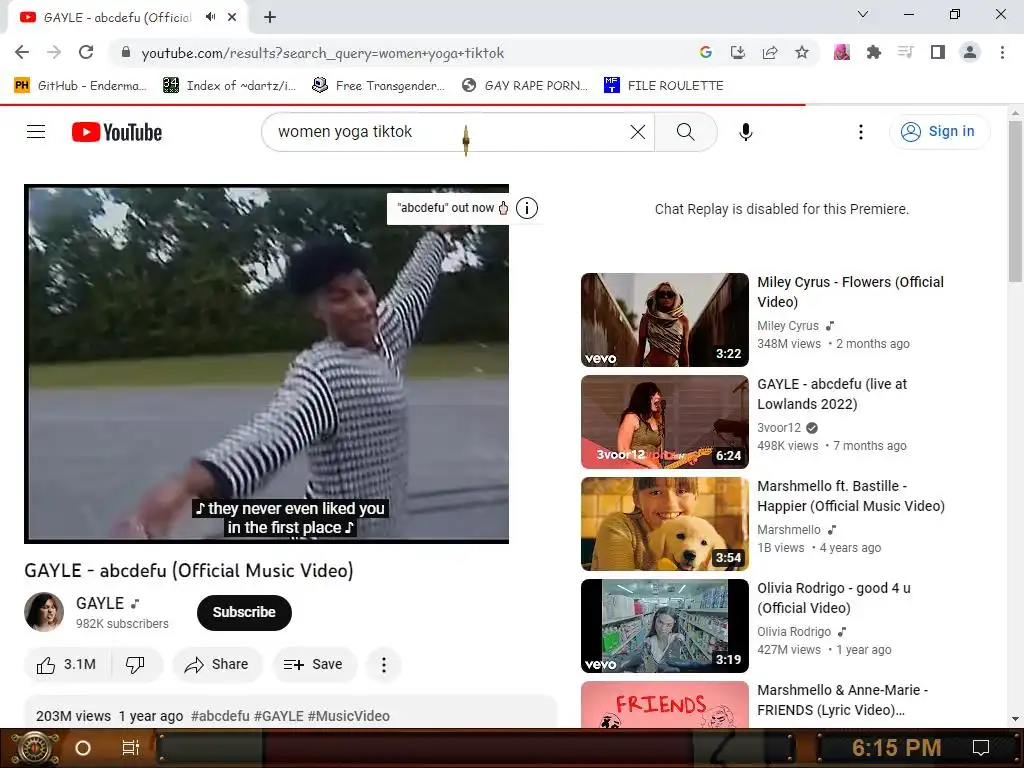
Task: Open Miley Cyrus Flowers video thumbnail
Action: 665,320
